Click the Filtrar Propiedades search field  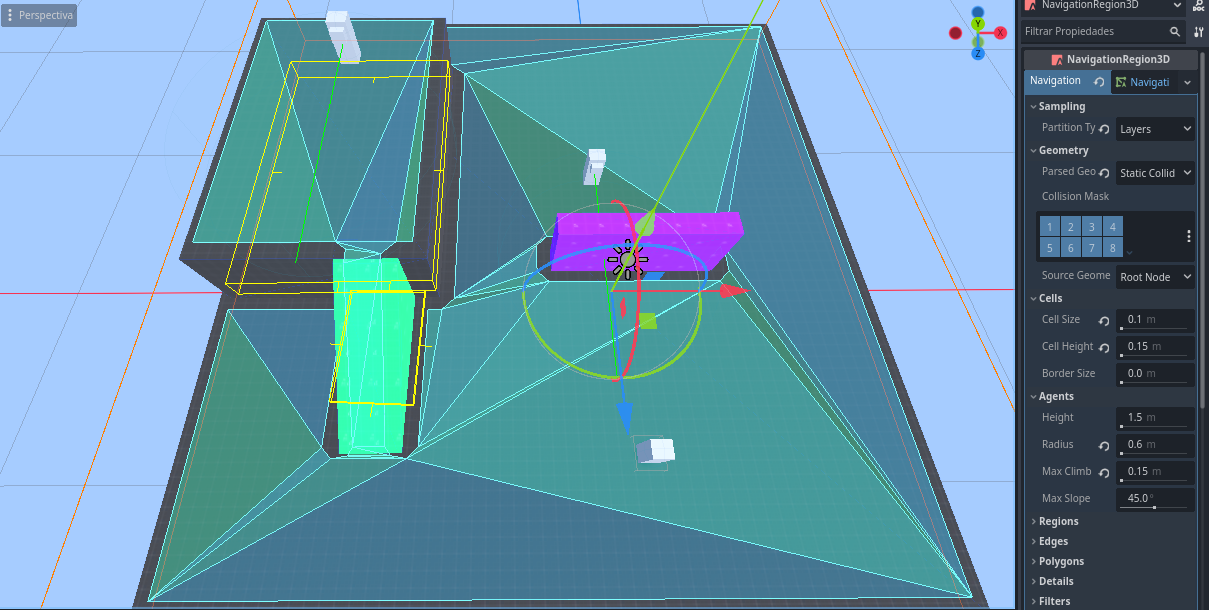(1094, 32)
